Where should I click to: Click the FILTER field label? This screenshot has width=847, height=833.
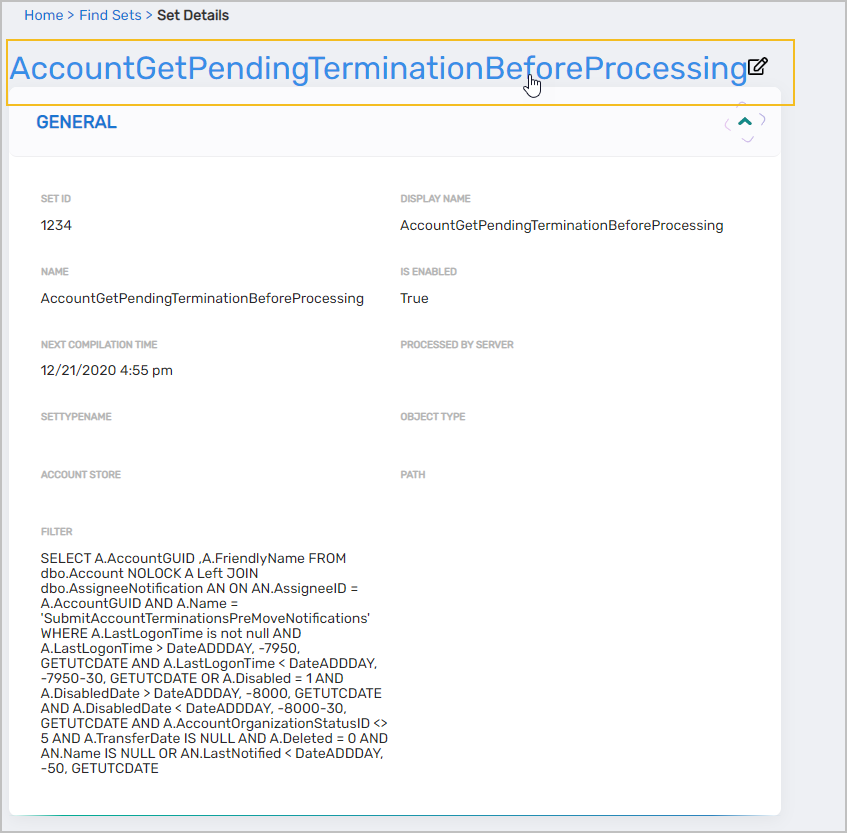(57, 532)
